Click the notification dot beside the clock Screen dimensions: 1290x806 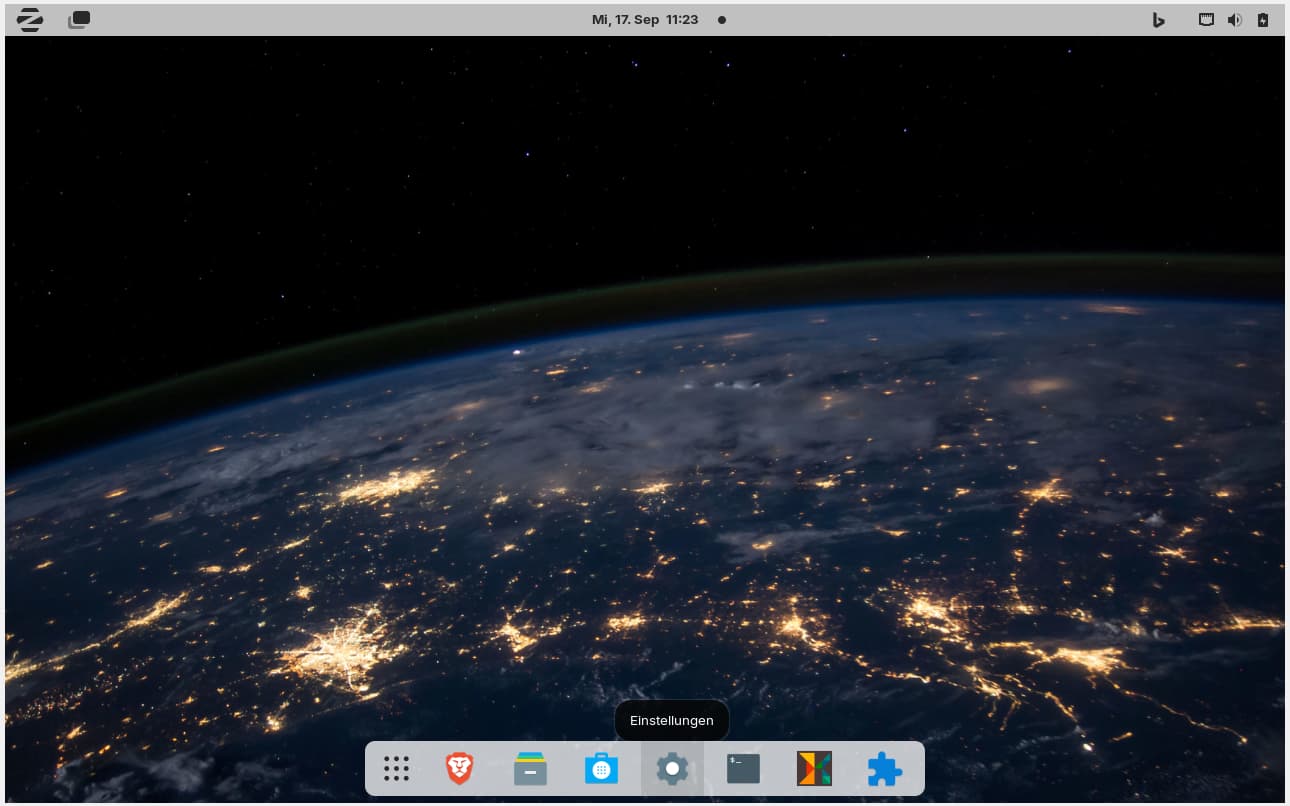coord(722,20)
